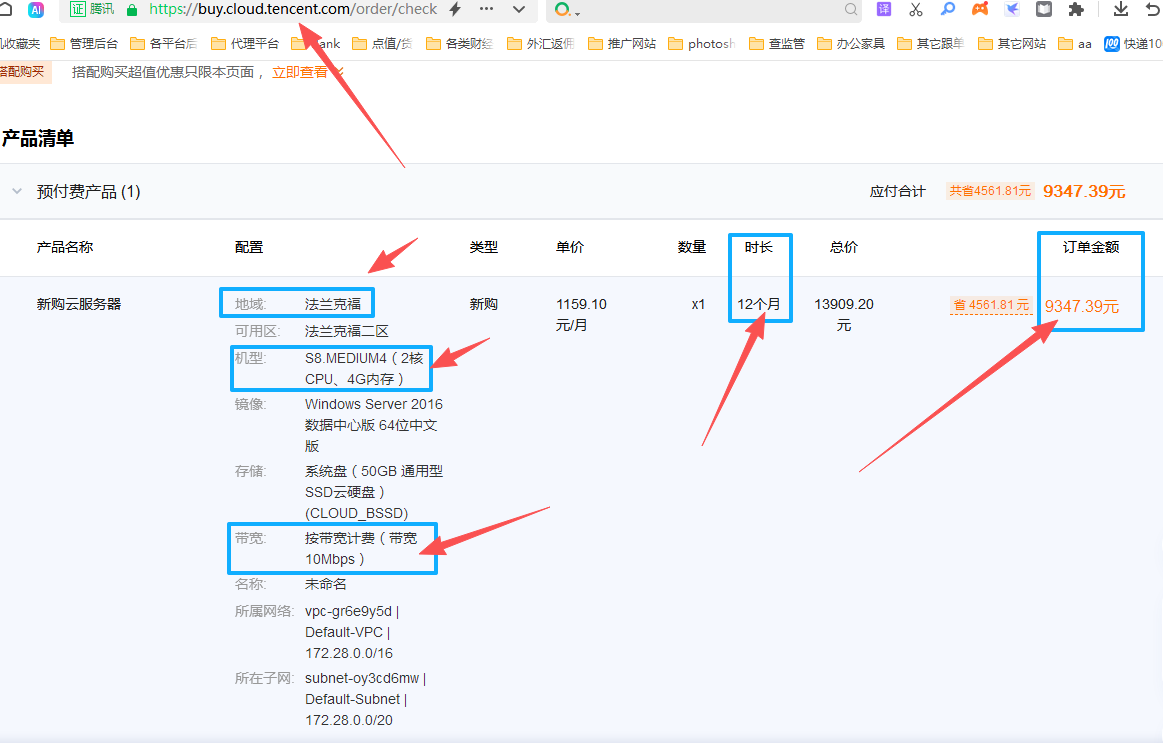Click the green padlock security icon
Screen dimensions: 1163x743
tap(132, 10)
